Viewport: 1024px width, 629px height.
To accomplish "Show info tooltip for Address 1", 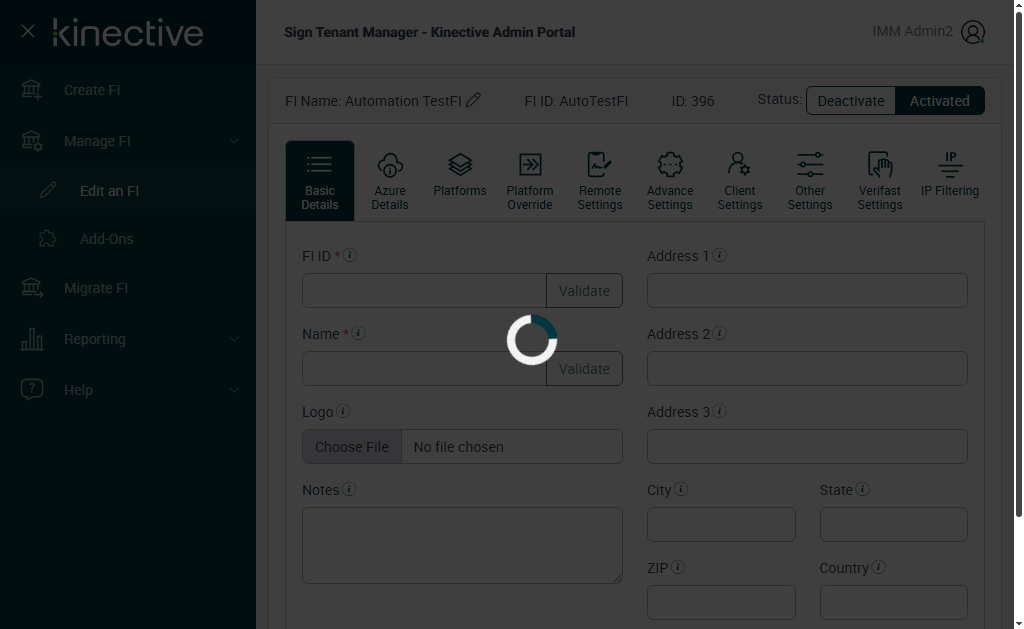I will pos(720,255).
